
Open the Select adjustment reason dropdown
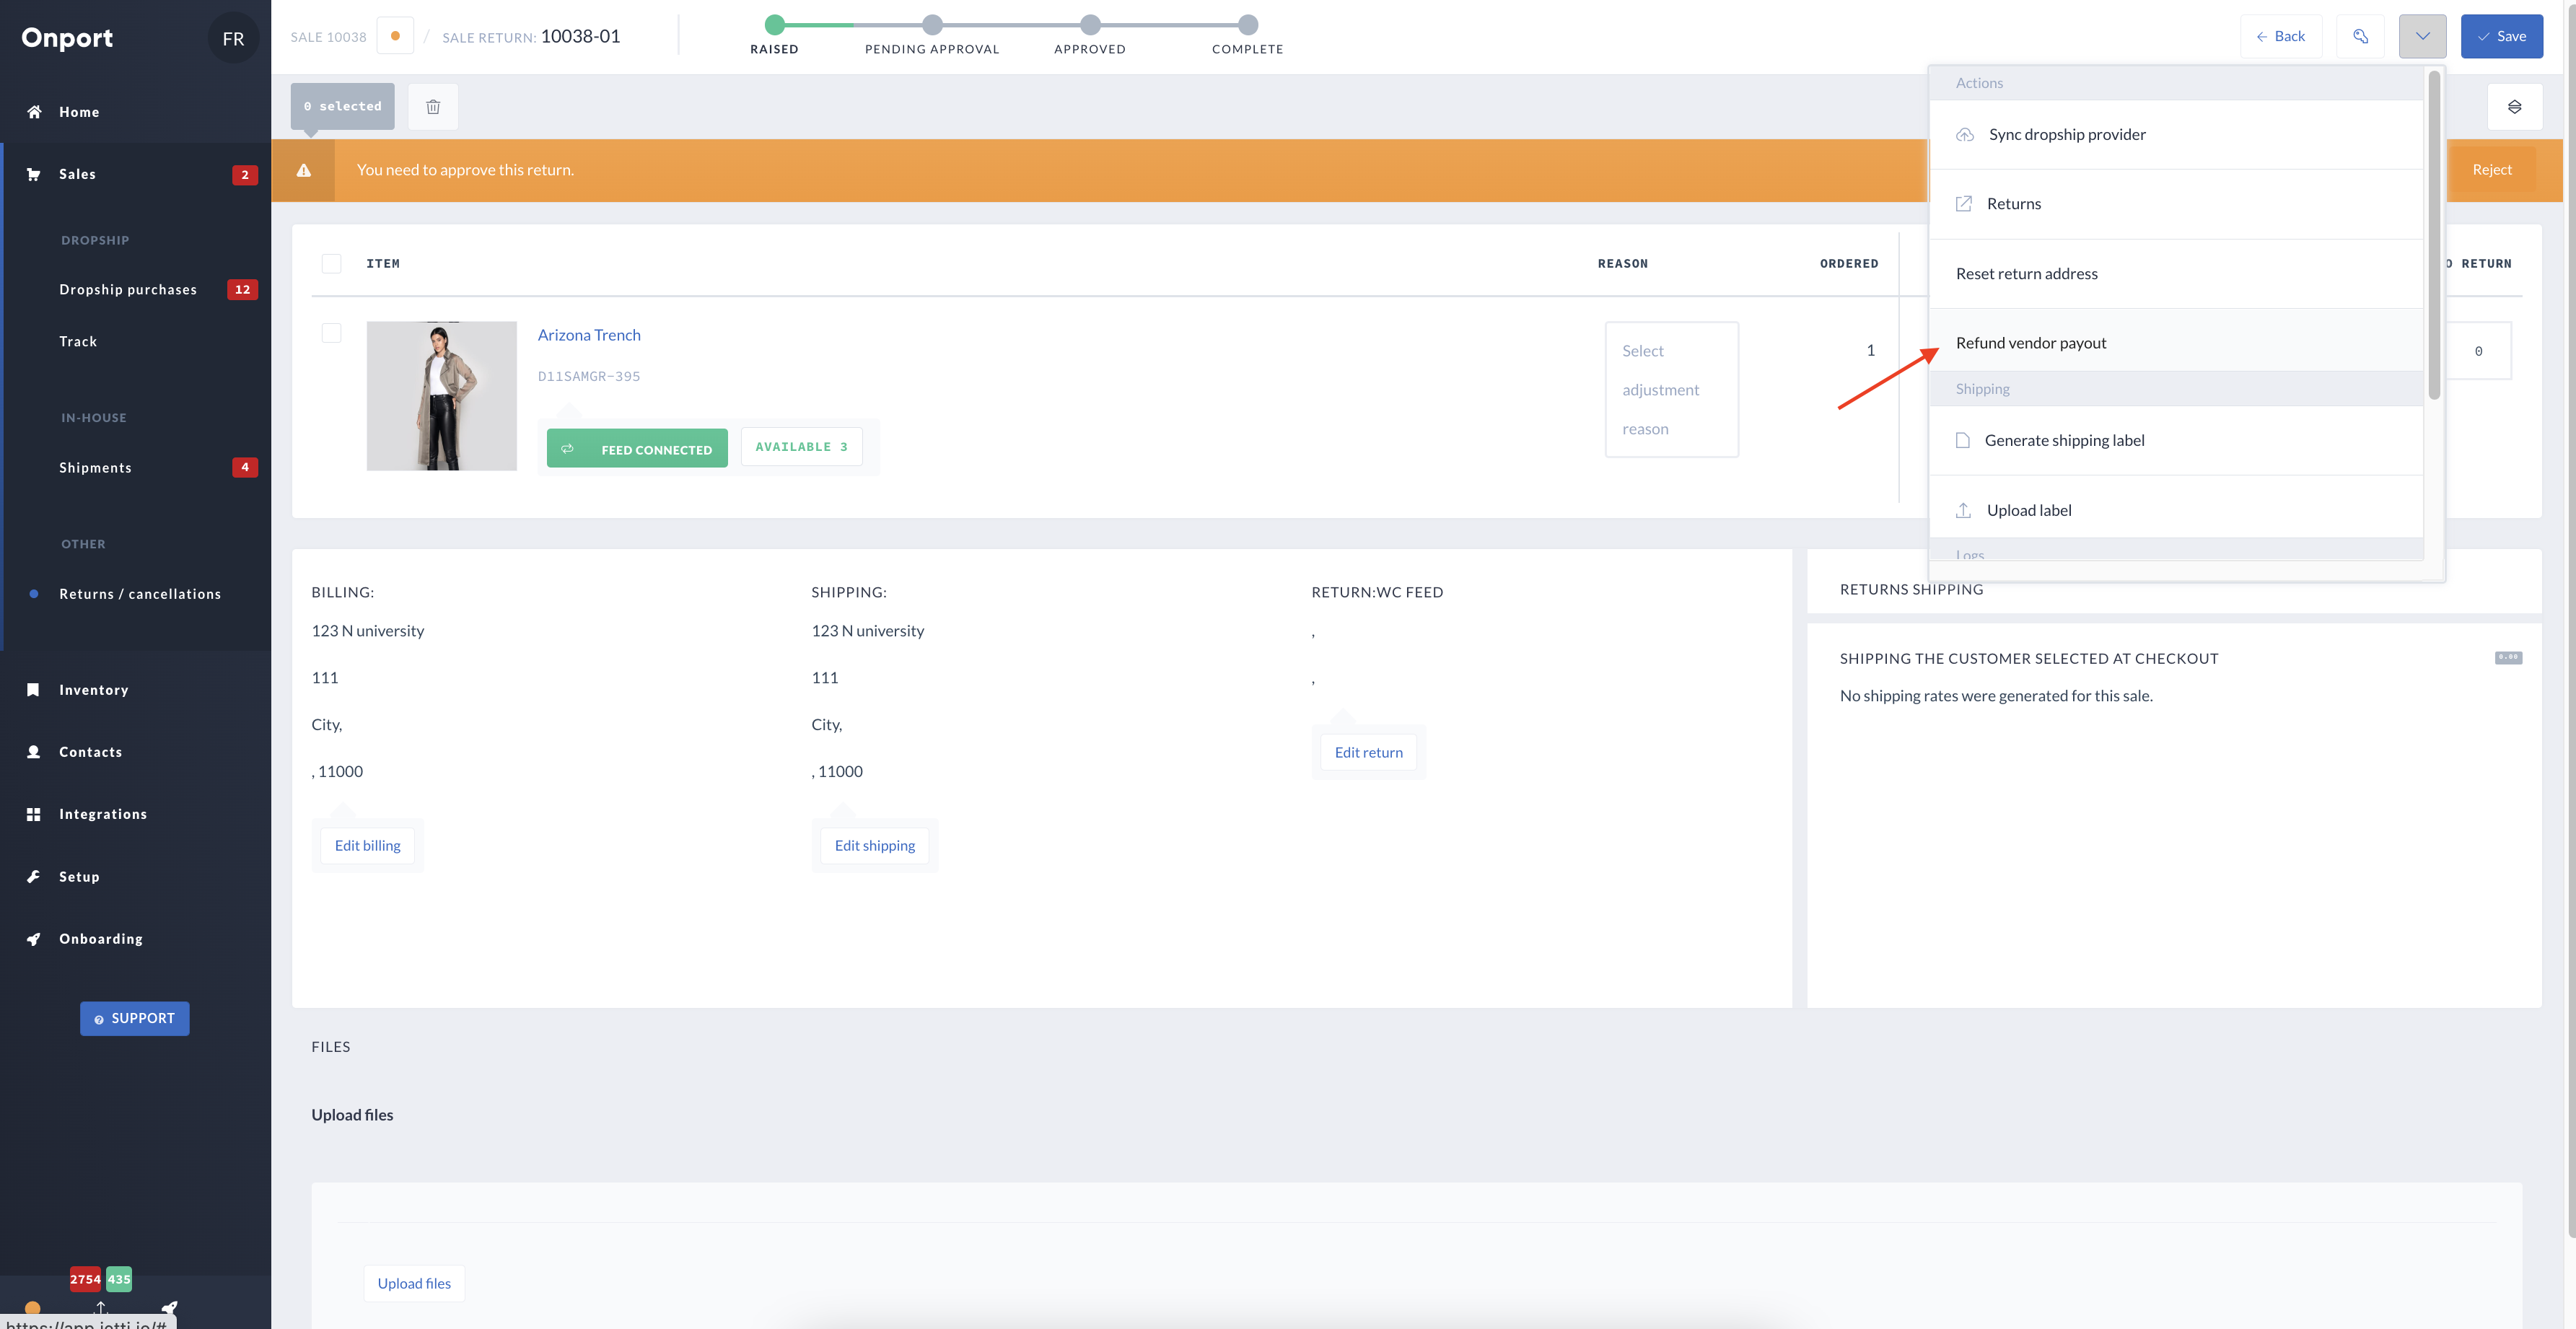point(1672,390)
